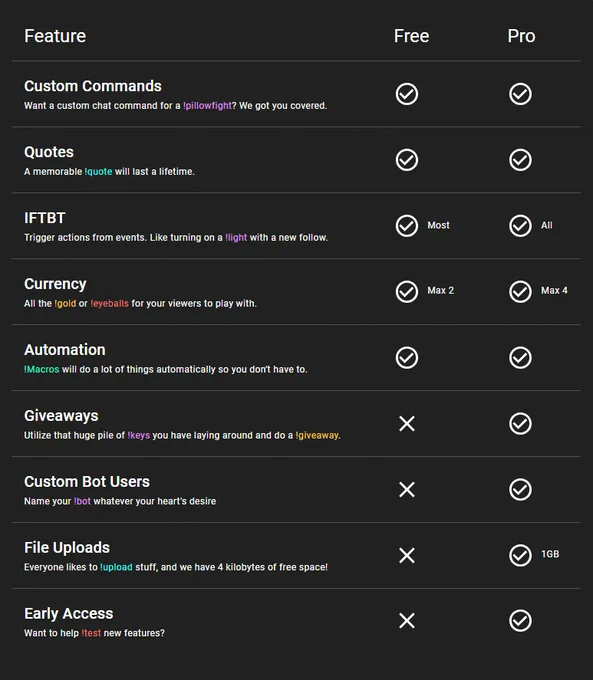Click the Pro checkmark for Quotes

click(520, 160)
